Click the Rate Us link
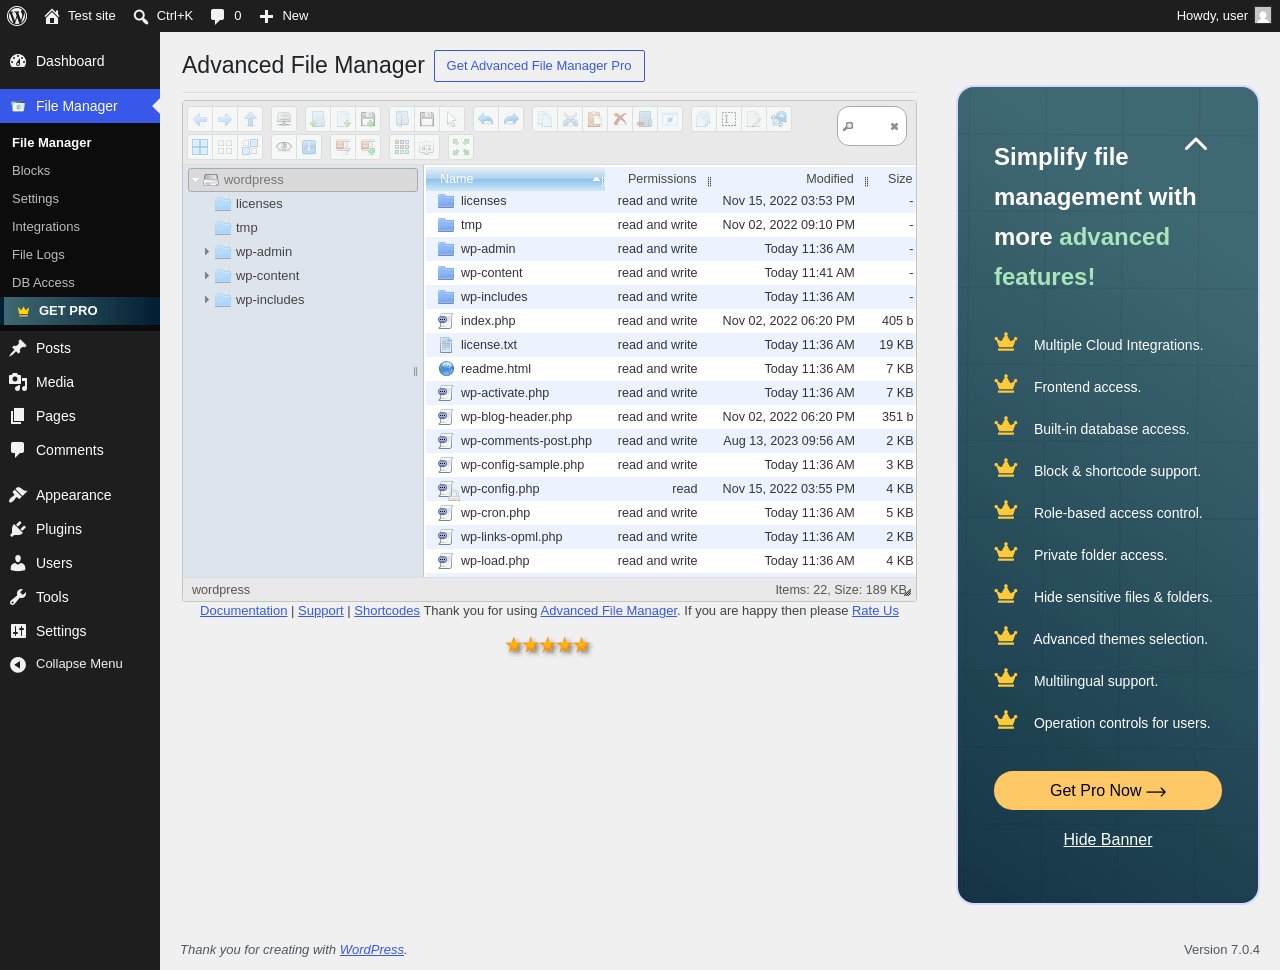This screenshot has width=1280, height=970. [875, 611]
